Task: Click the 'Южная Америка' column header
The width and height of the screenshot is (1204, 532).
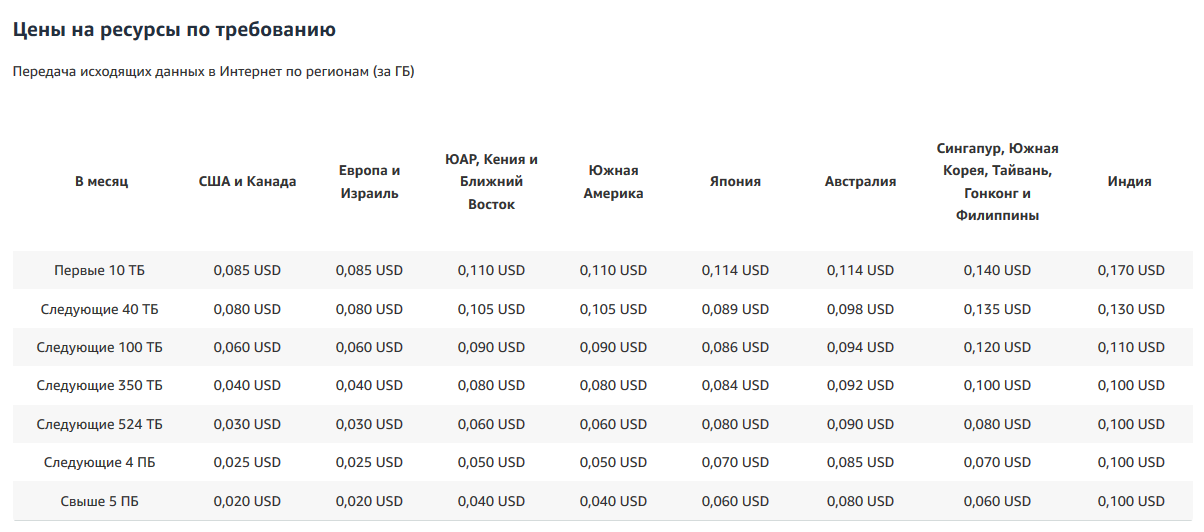Action: point(613,181)
